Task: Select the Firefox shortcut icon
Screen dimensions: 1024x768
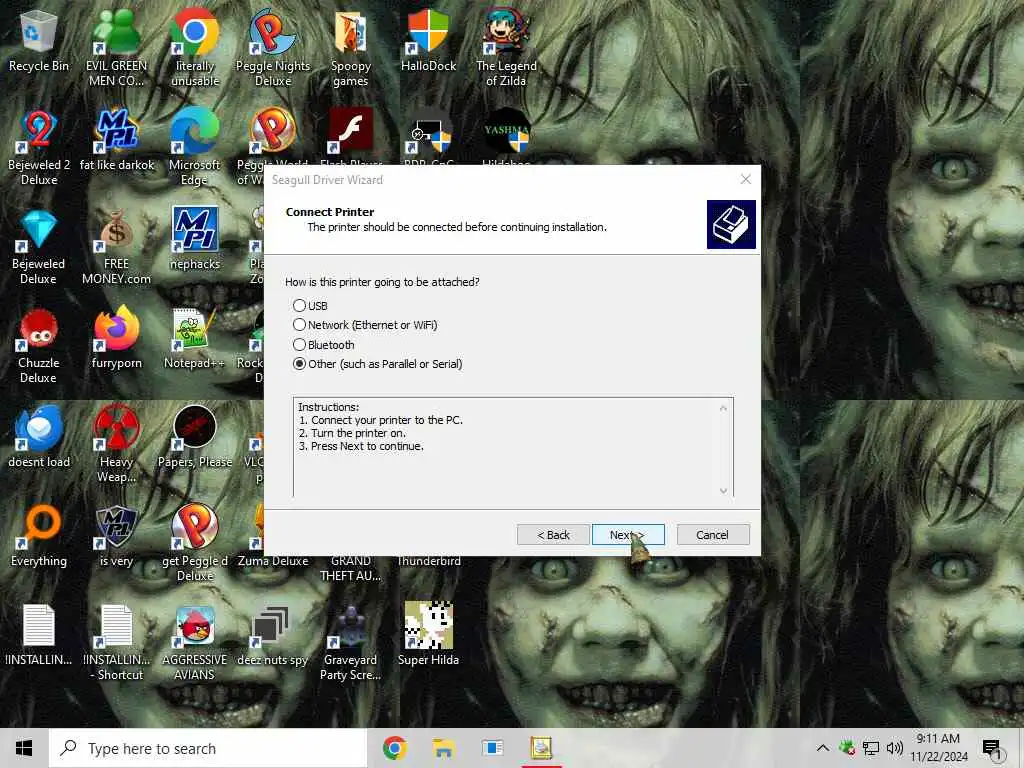Action: click(116, 338)
